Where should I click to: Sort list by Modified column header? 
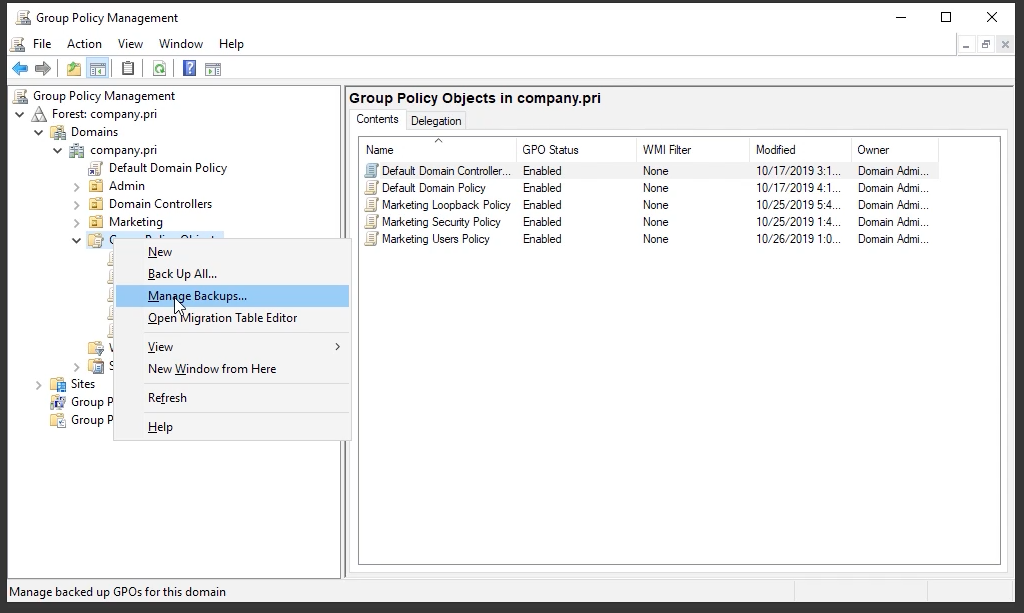tap(775, 150)
